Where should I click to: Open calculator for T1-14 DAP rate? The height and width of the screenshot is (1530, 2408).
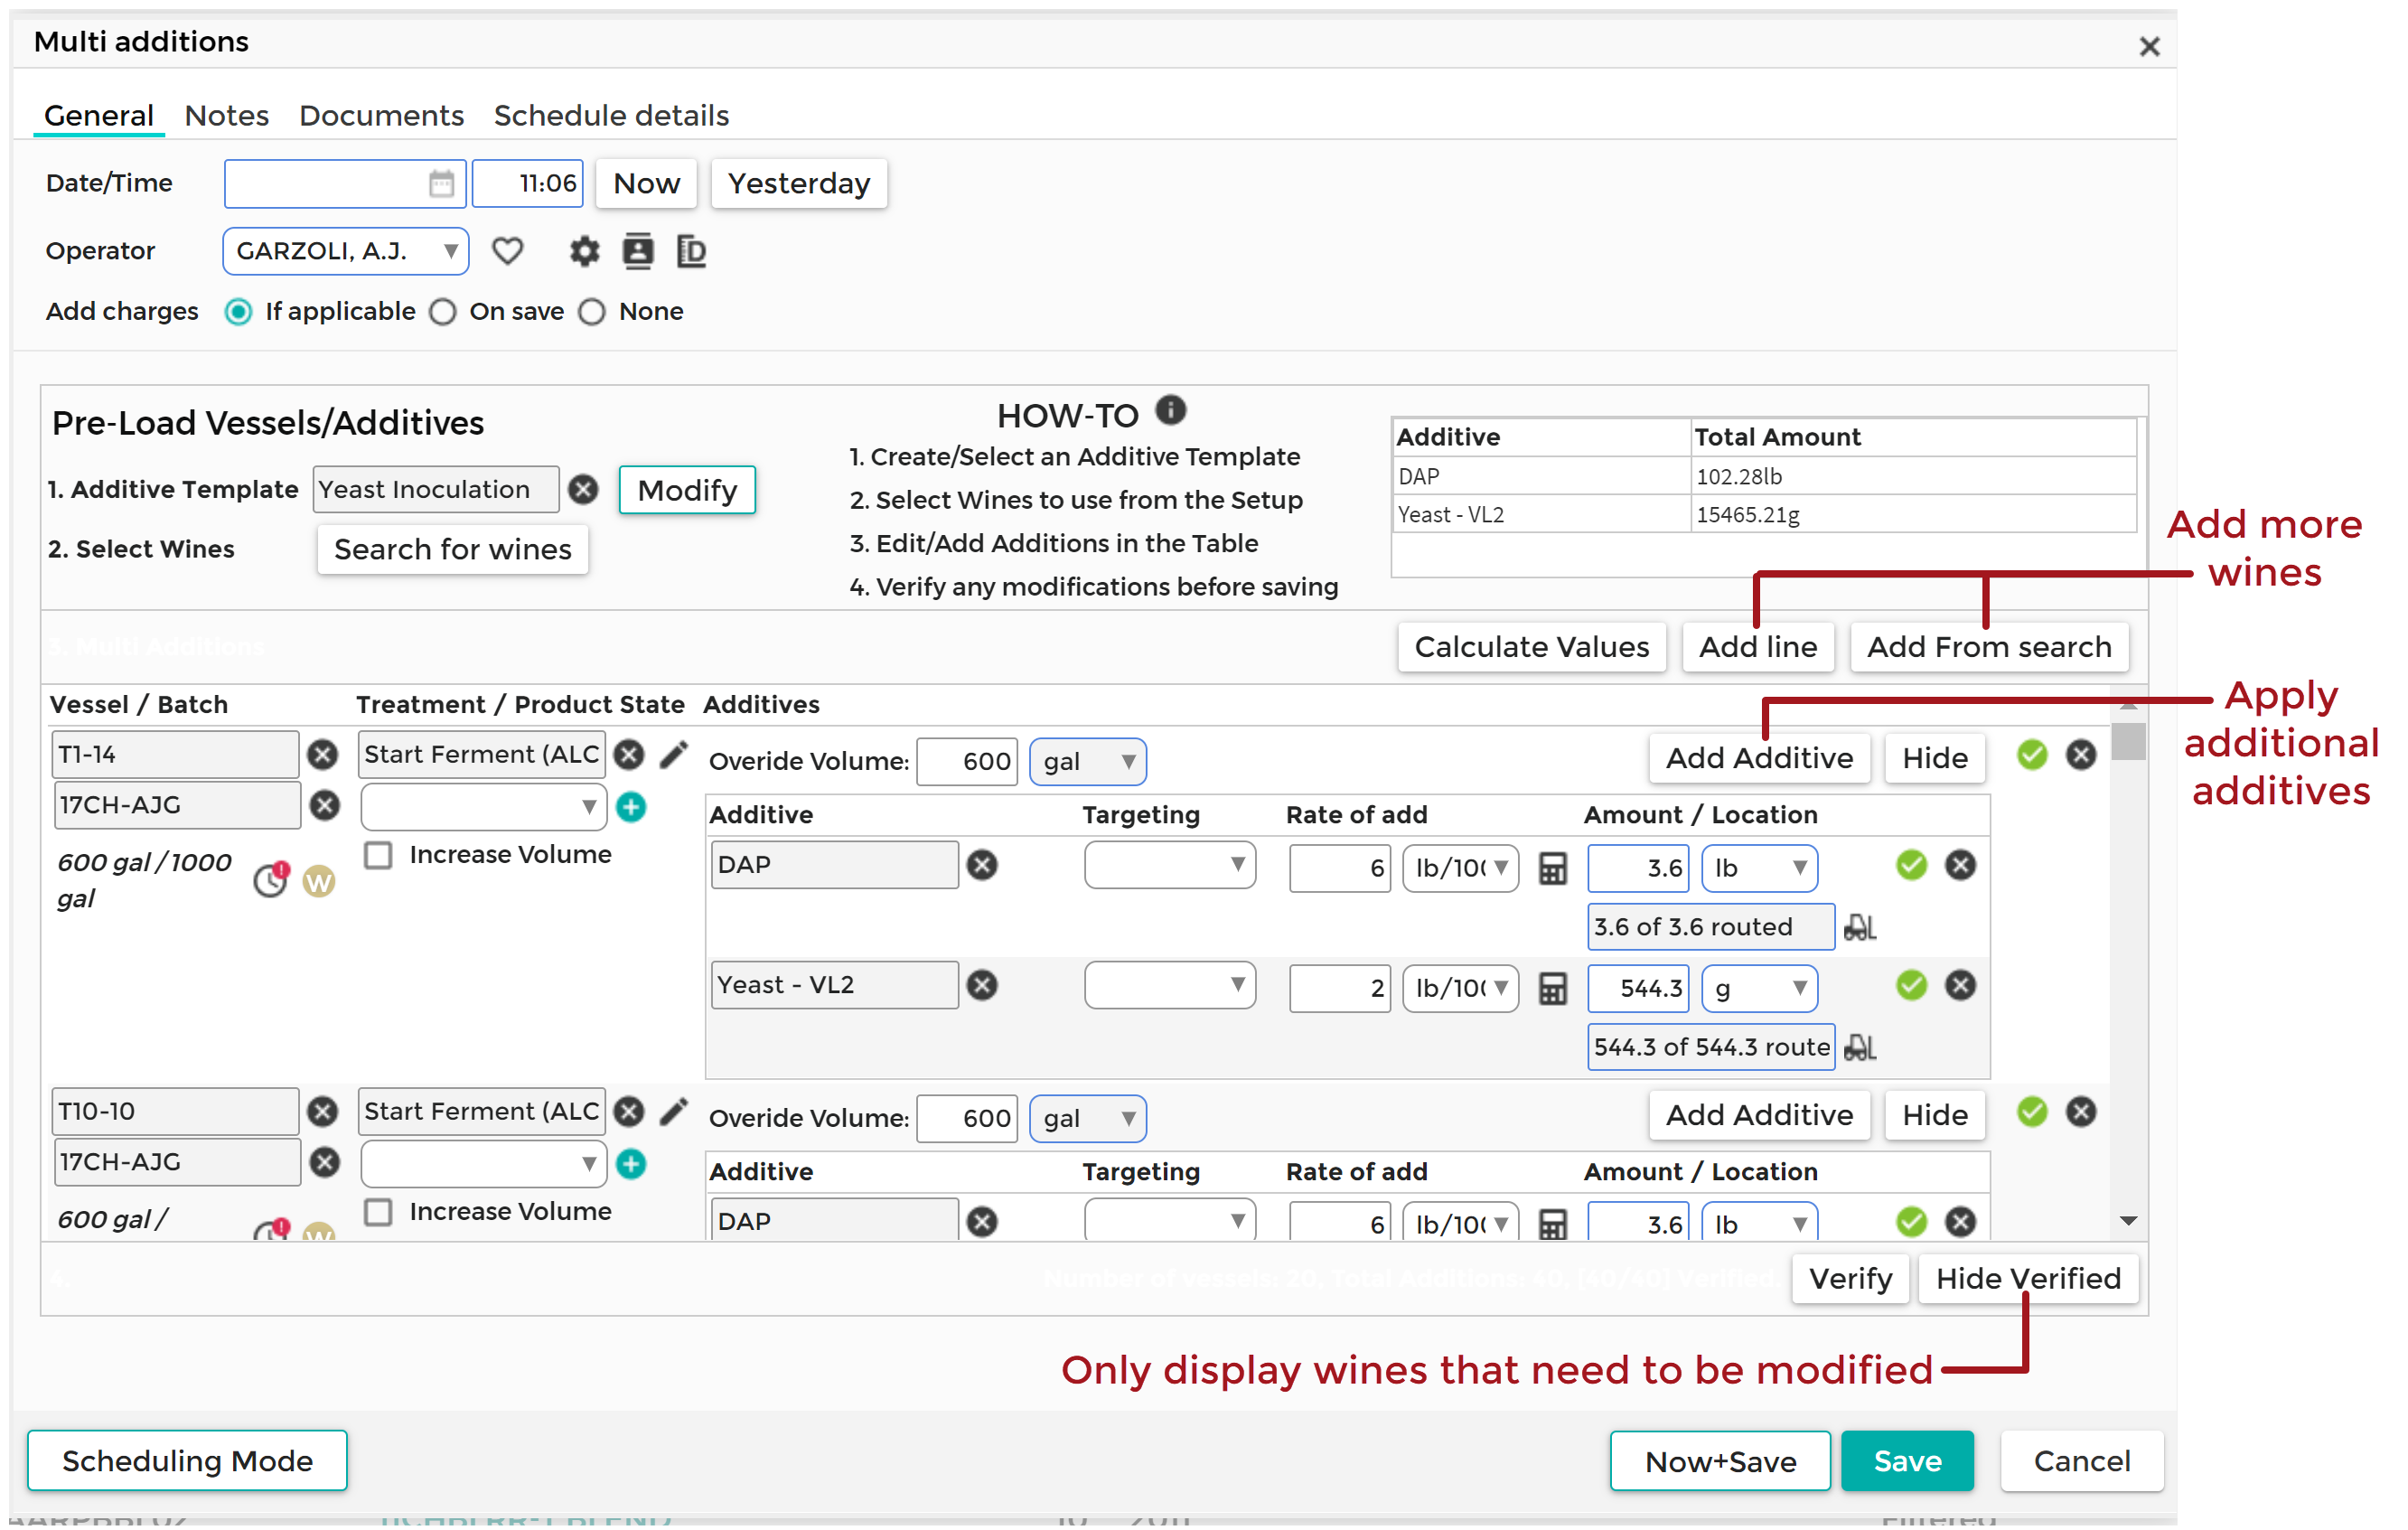pos(1553,869)
